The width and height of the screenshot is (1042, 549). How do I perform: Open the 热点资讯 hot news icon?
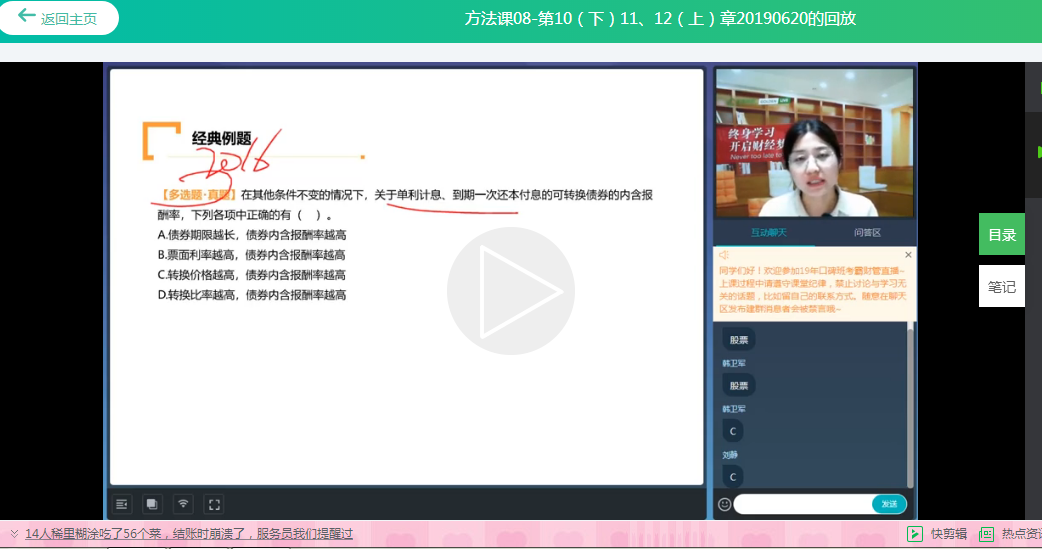pos(986,534)
